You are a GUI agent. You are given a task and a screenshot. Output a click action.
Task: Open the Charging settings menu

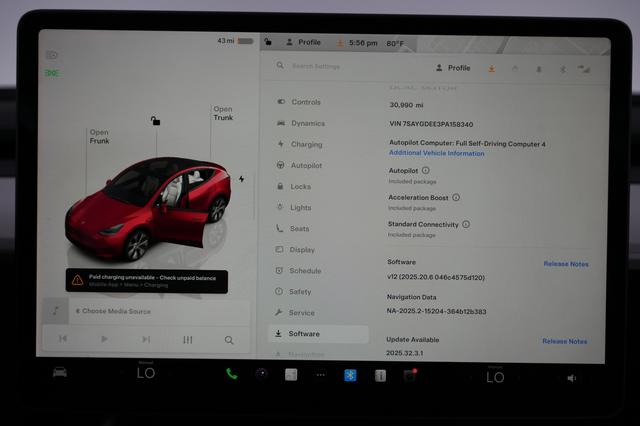(300, 144)
